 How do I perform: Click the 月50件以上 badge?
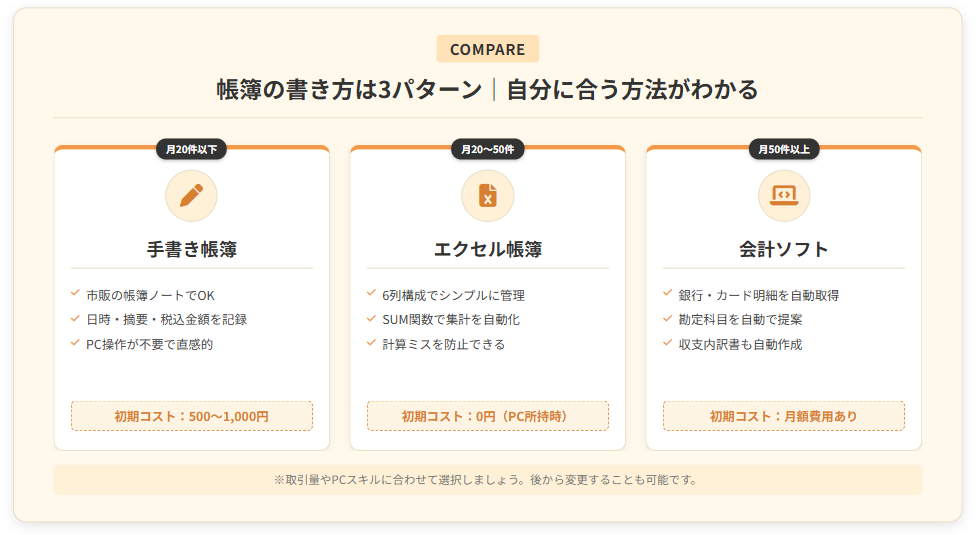tap(784, 149)
